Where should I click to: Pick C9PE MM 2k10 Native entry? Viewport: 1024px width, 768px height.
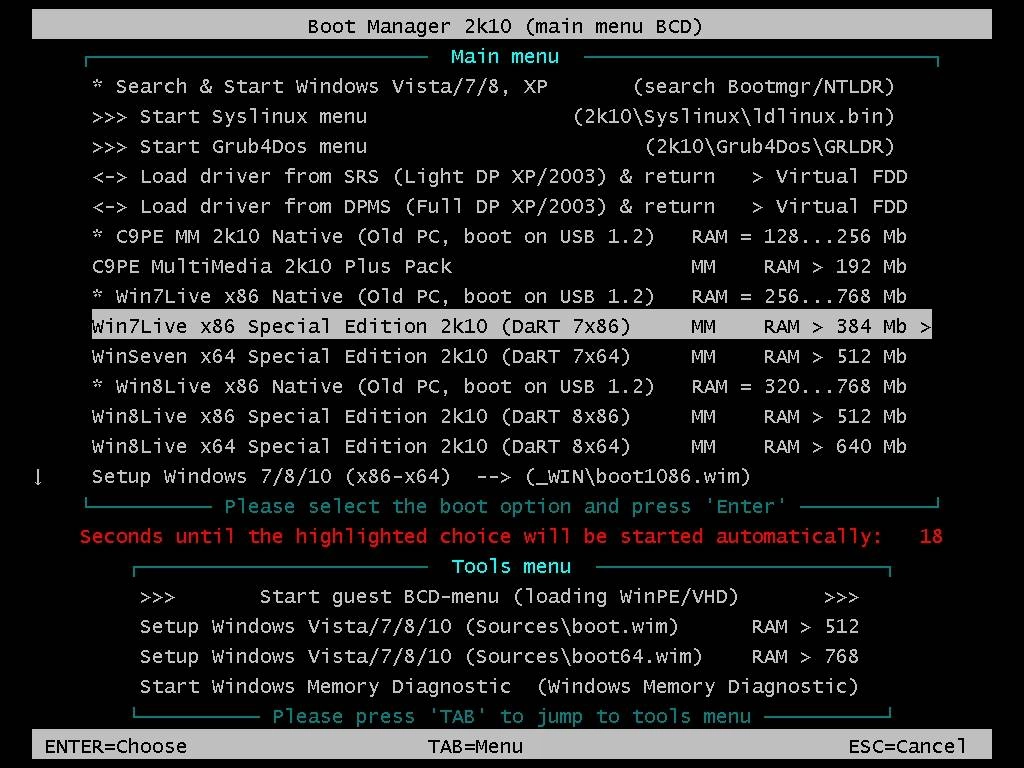tap(500, 236)
